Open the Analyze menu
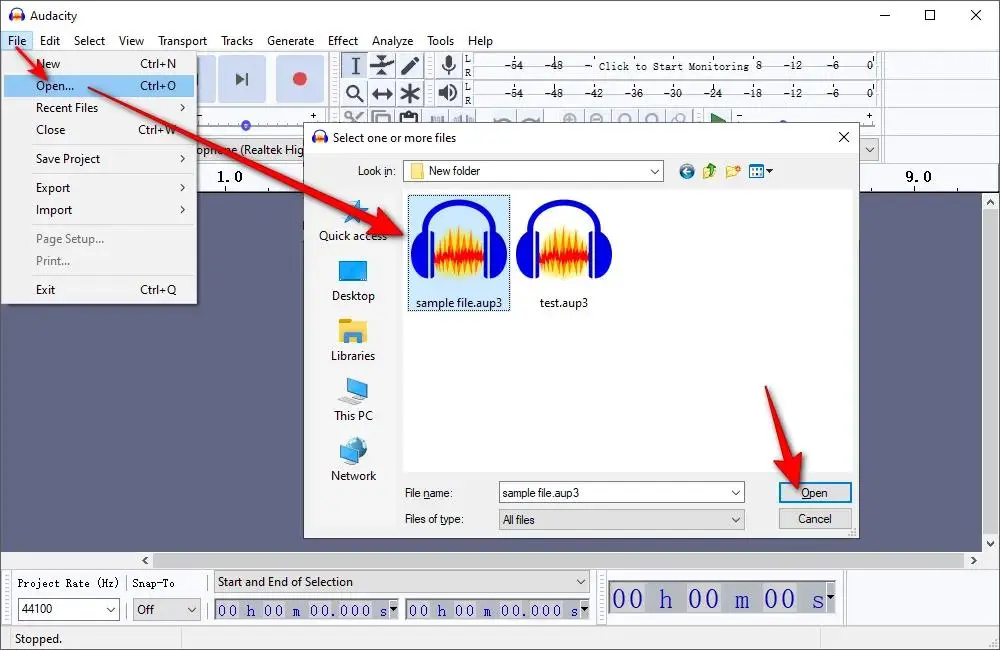1000x650 pixels. [392, 41]
